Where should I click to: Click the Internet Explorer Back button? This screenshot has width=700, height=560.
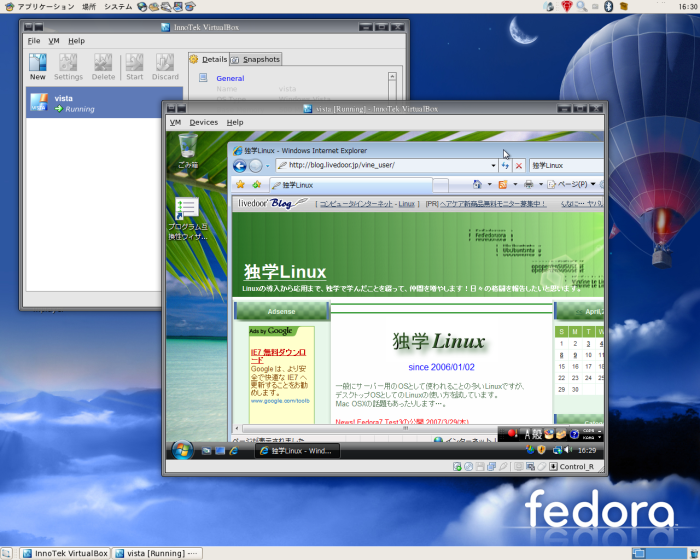240,166
